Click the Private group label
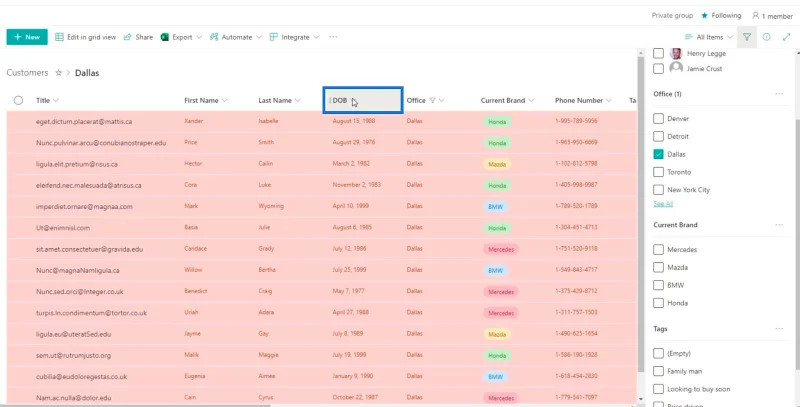Screen dimensions: 800x407 [672, 16]
